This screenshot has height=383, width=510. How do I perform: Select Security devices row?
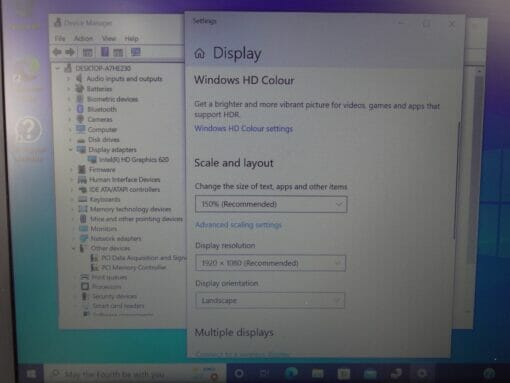(x=114, y=296)
